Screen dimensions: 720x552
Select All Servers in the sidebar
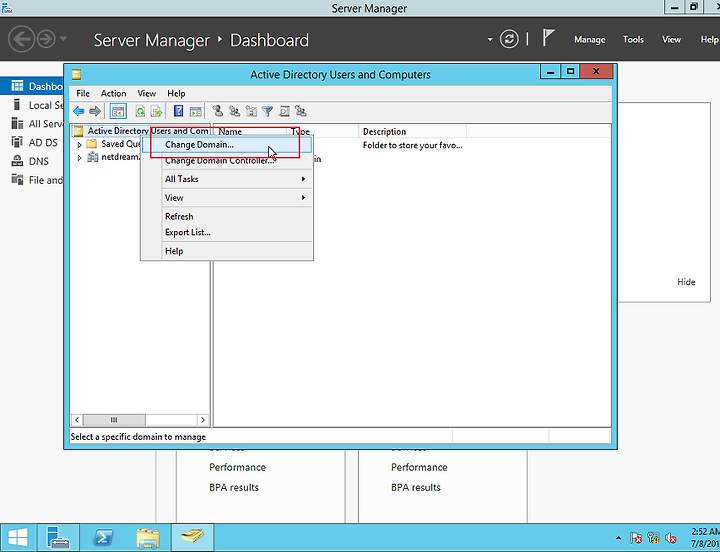click(32, 124)
